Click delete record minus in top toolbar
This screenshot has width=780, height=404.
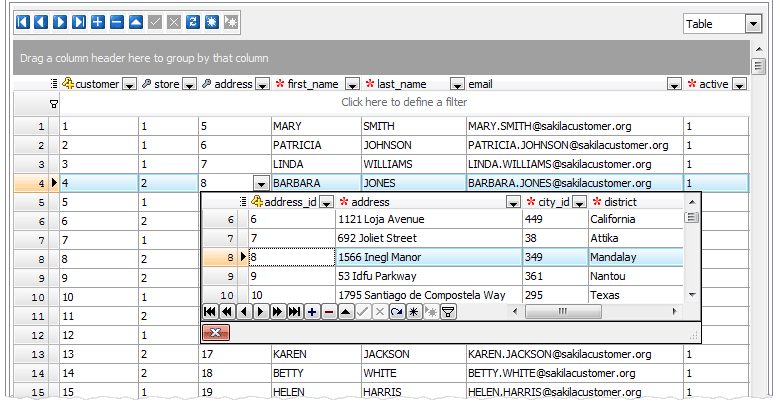point(117,21)
